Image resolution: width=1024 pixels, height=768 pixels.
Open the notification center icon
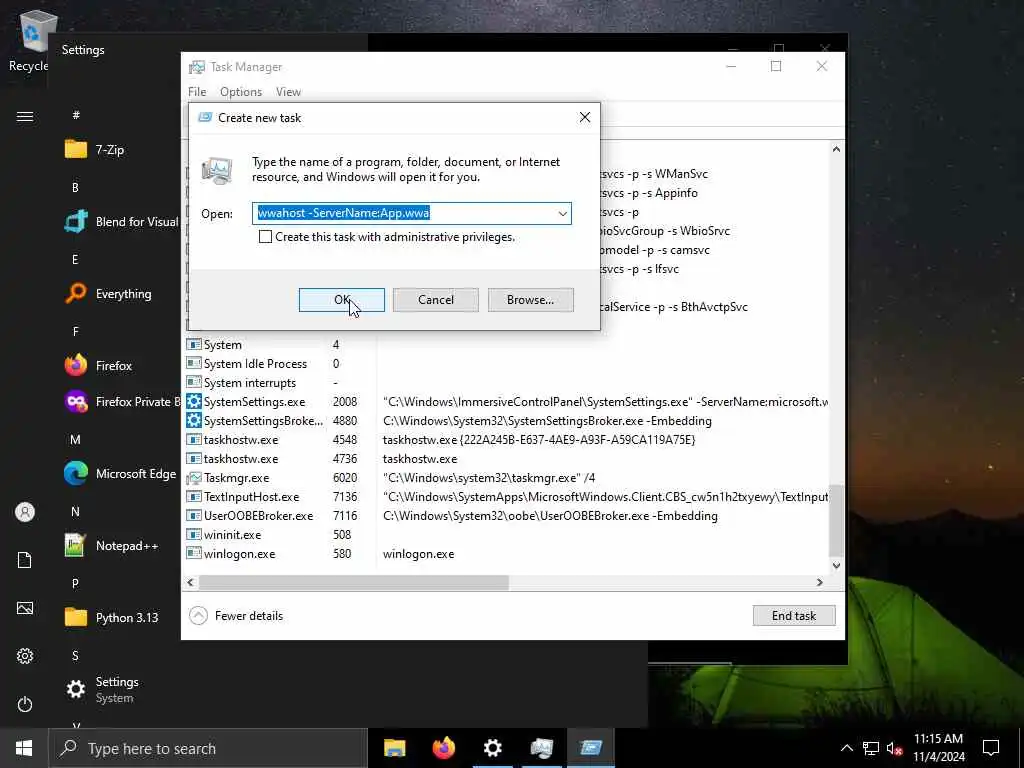click(x=991, y=748)
